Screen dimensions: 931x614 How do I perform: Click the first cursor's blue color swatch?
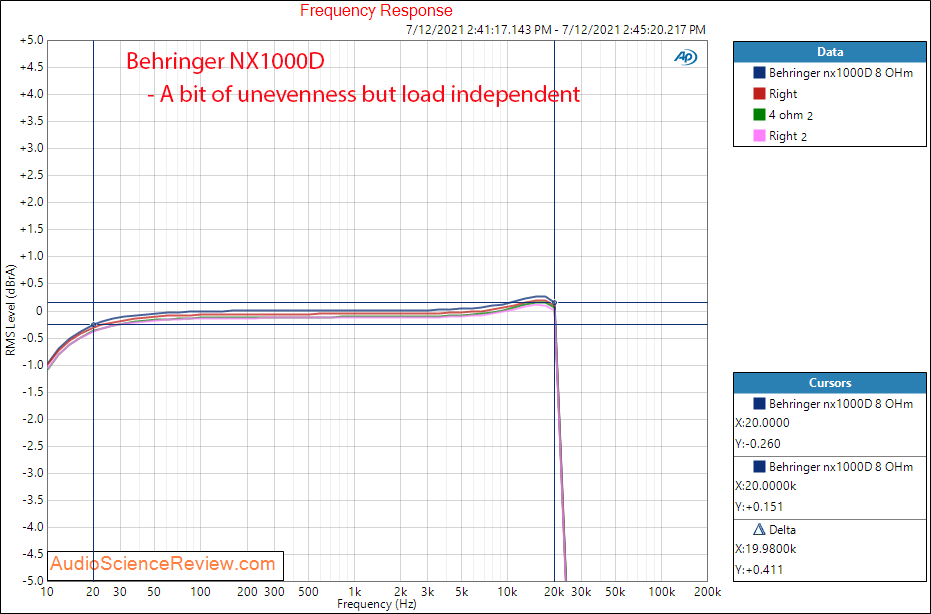[759, 404]
